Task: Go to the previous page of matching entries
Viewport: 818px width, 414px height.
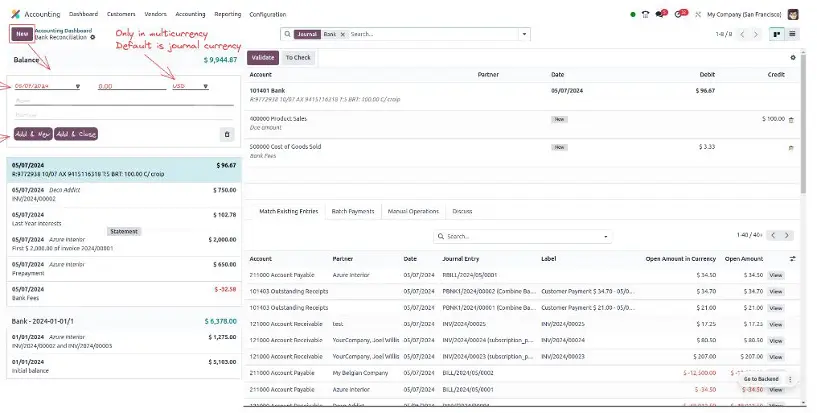Action: [x=773, y=236]
